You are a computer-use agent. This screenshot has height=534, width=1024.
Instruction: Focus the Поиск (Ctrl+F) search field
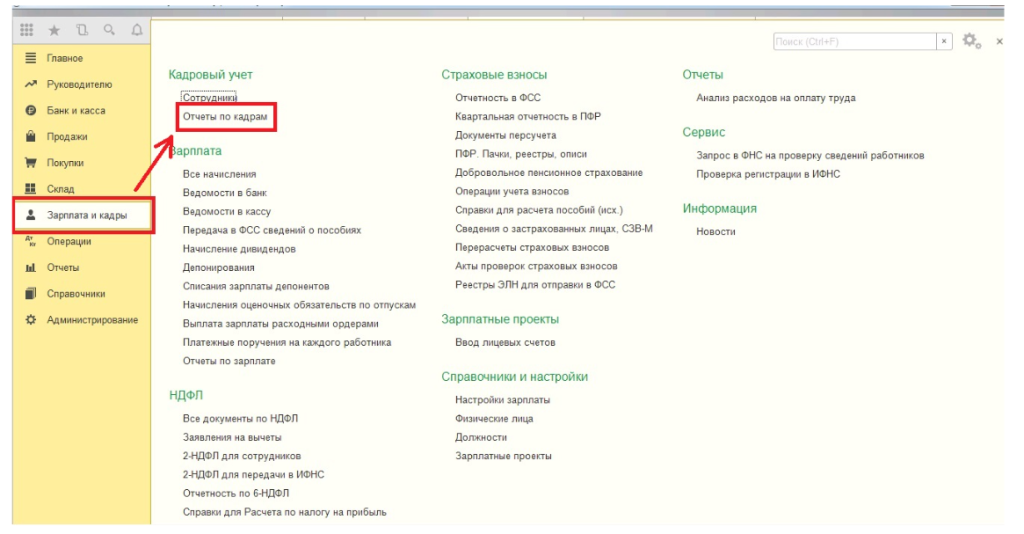point(855,41)
